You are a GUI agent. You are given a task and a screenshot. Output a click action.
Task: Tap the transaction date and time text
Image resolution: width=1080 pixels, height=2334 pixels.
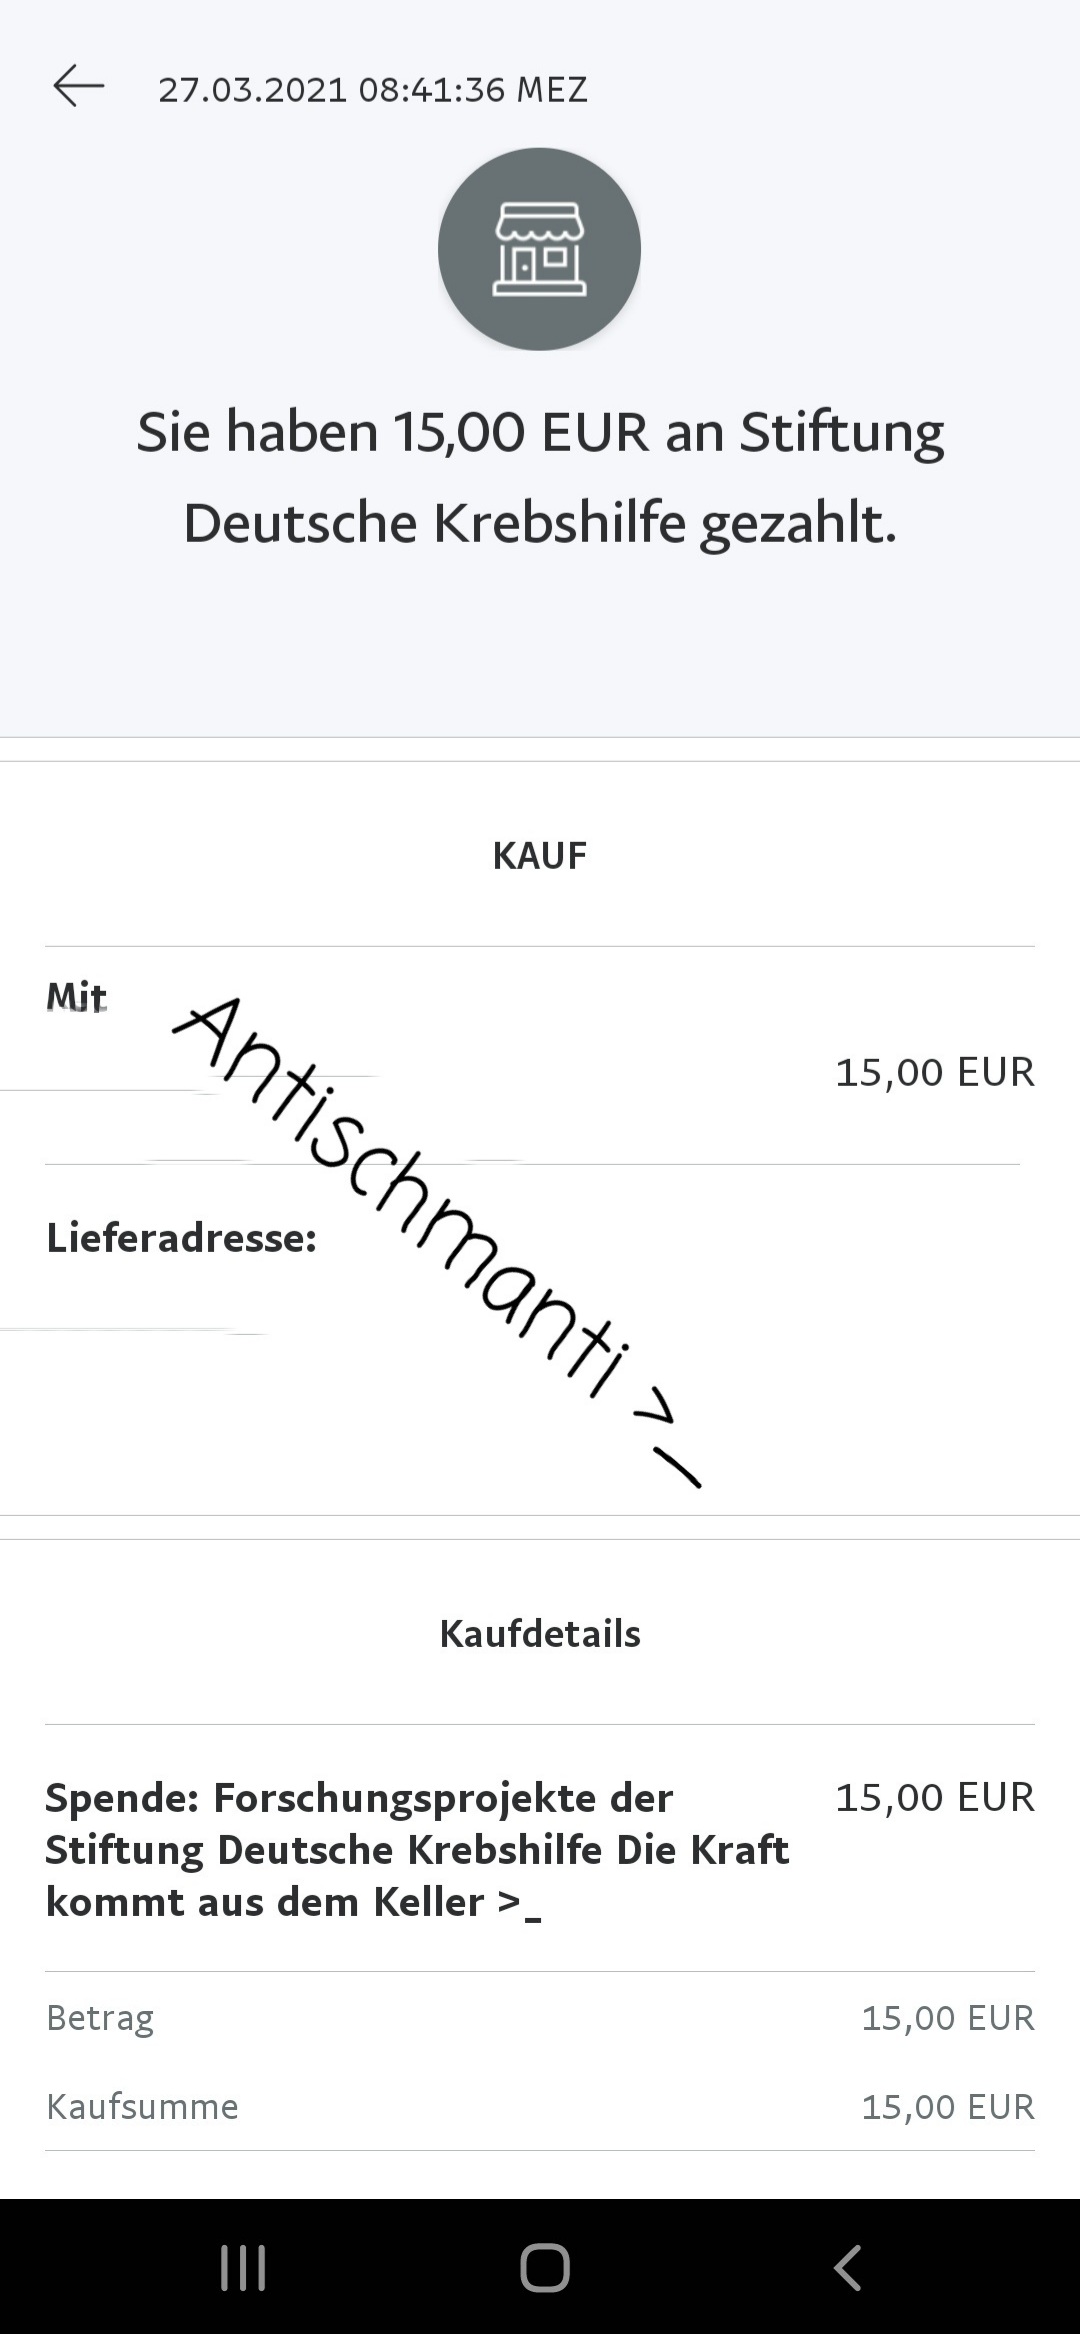click(x=372, y=90)
